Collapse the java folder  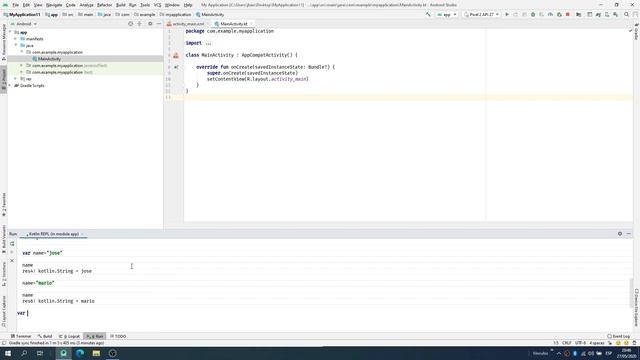pyautogui.click(x=16, y=45)
